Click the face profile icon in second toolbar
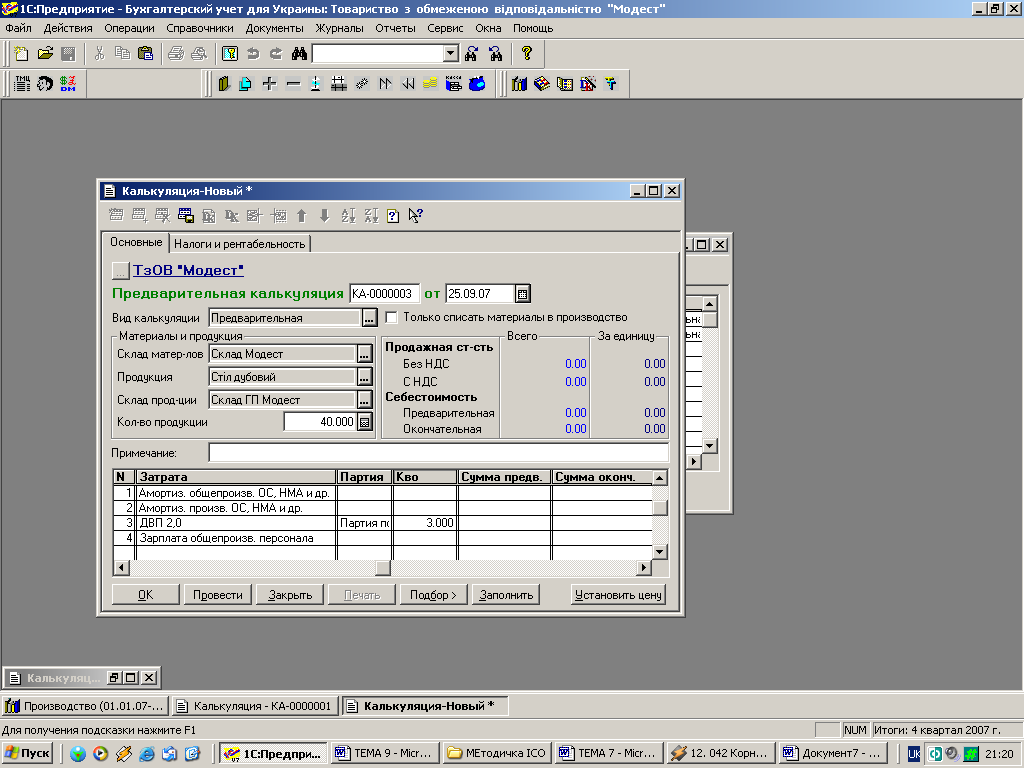The image size is (1024, 768). (x=45, y=84)
